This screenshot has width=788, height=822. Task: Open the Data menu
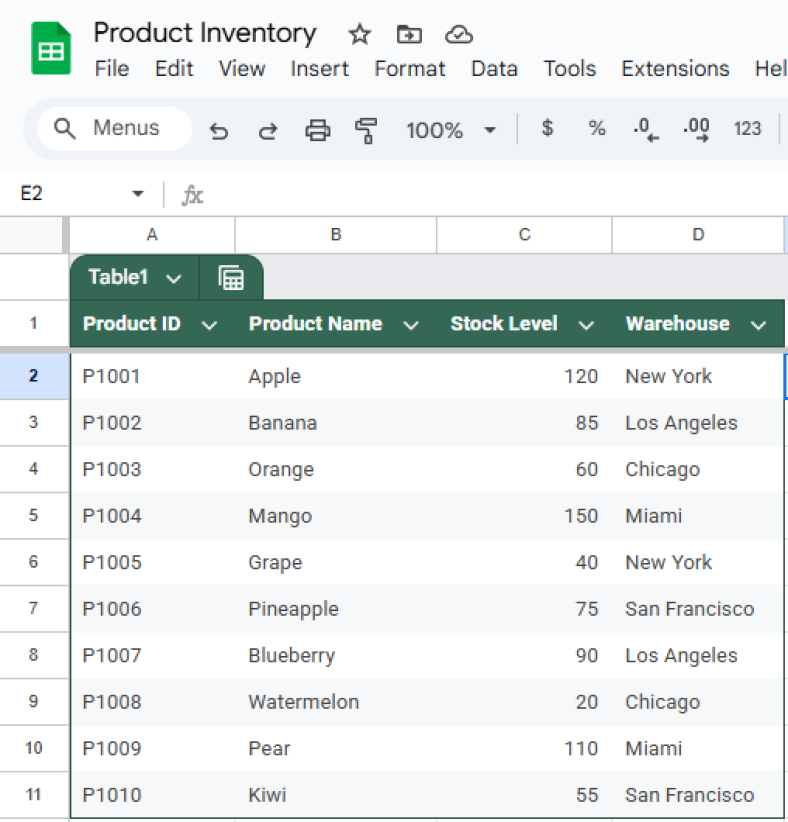point(494,69)
